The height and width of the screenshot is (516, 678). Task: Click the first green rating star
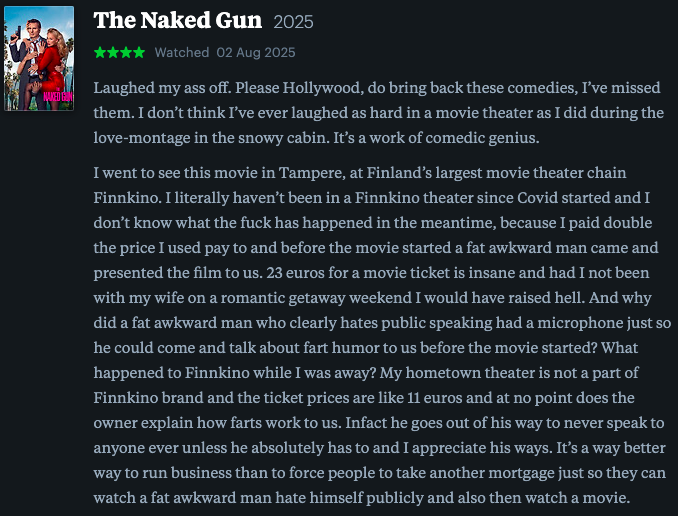tap(99, 52)
